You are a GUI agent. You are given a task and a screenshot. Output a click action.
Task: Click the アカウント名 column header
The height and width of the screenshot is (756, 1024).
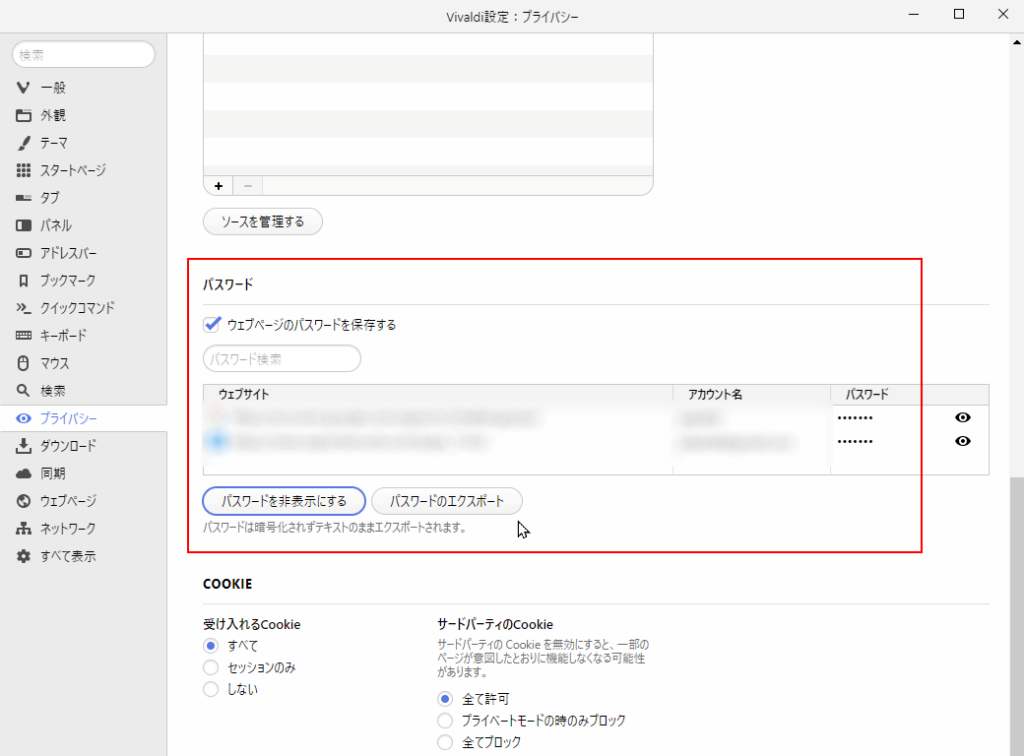(x=752, y=394)
